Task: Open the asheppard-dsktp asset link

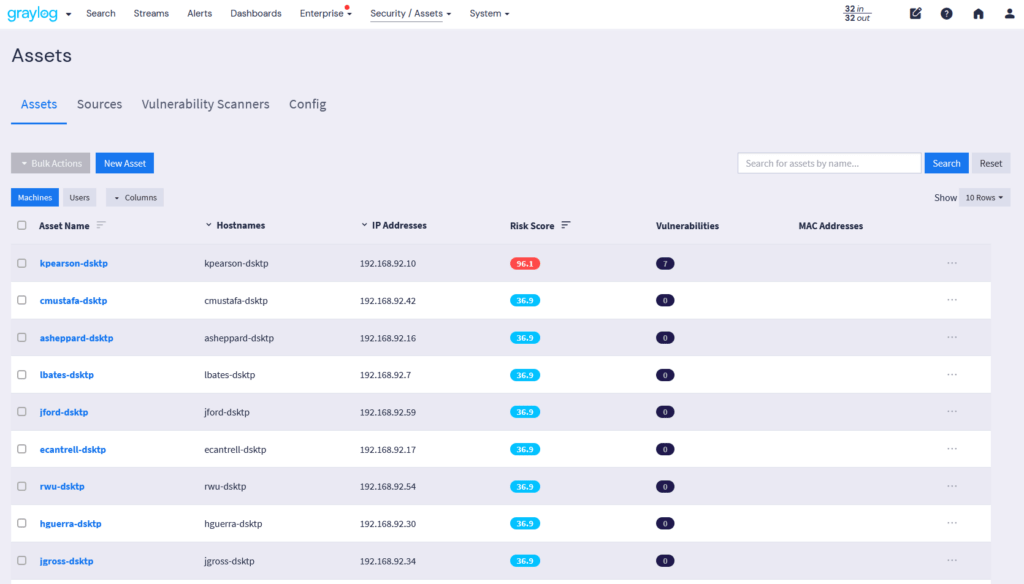Action: tap(76, 338)
